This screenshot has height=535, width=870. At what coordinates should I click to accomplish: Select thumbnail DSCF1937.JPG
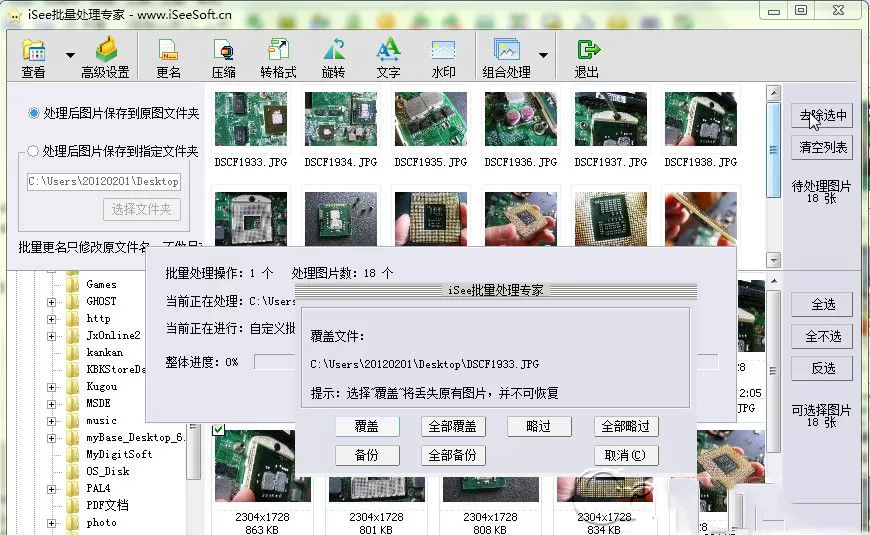(x=610, y=119)
